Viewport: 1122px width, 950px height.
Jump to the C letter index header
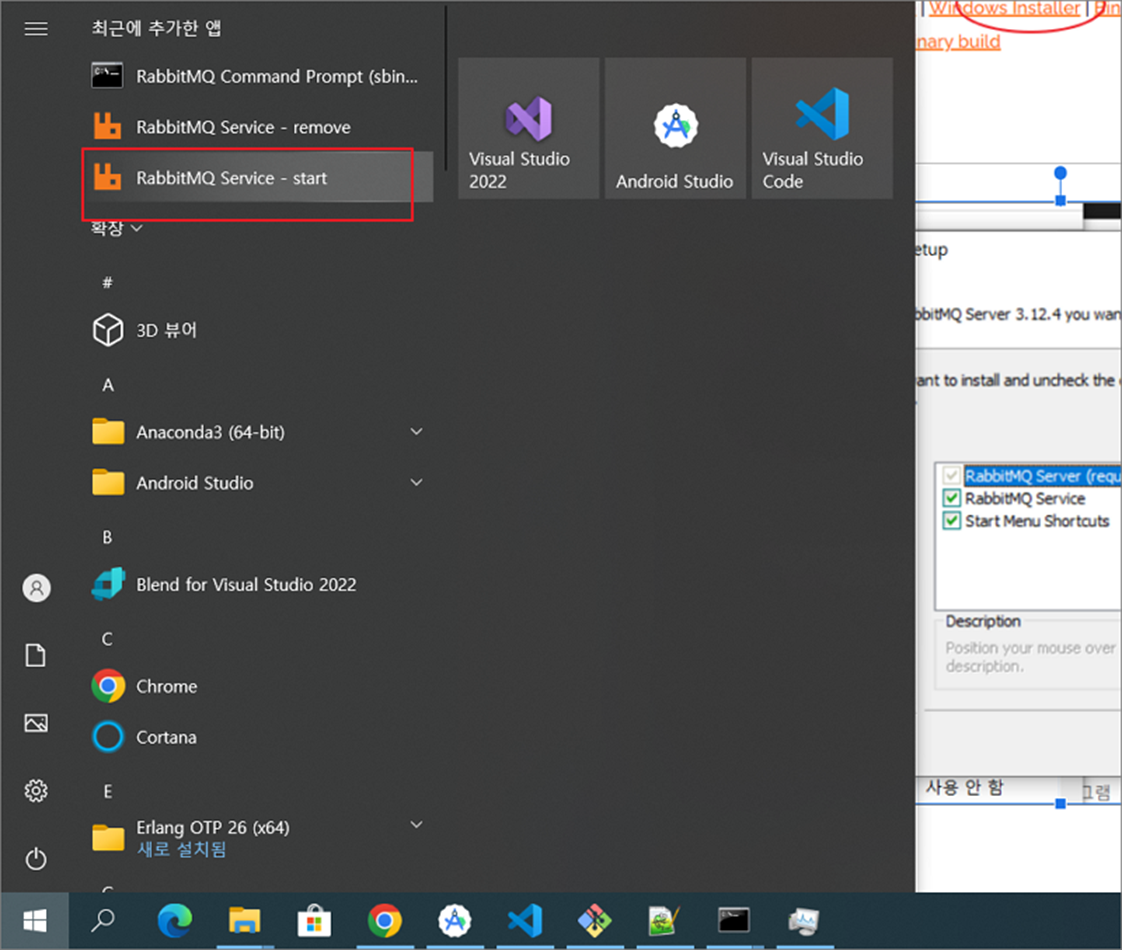[107, 639]
